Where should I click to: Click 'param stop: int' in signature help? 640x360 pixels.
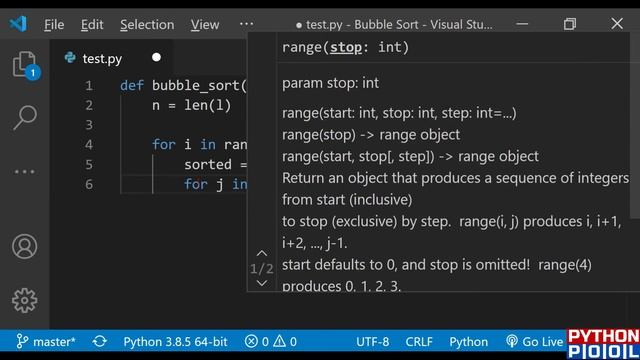pyautogui.click(x=330, y=83)
